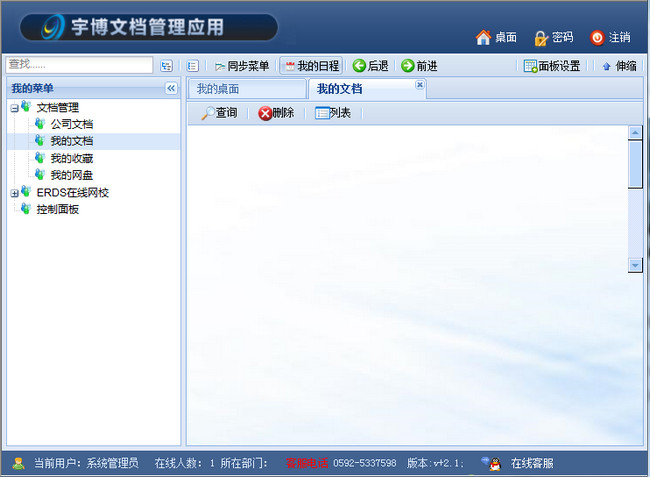Click tree view icon beside search box
The image size is (650, 477).
[x=167, y=66]
